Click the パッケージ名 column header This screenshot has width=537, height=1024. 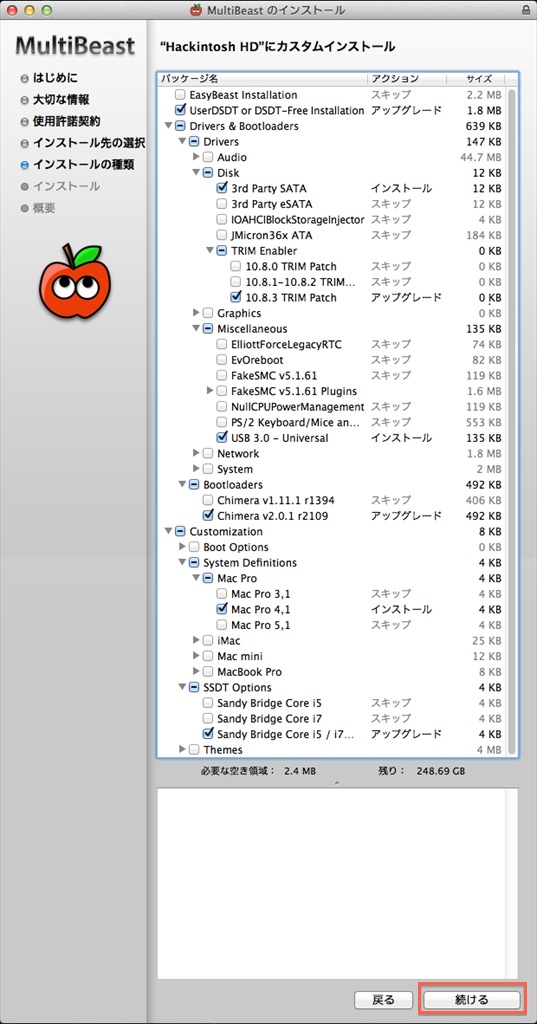(263, 79)
